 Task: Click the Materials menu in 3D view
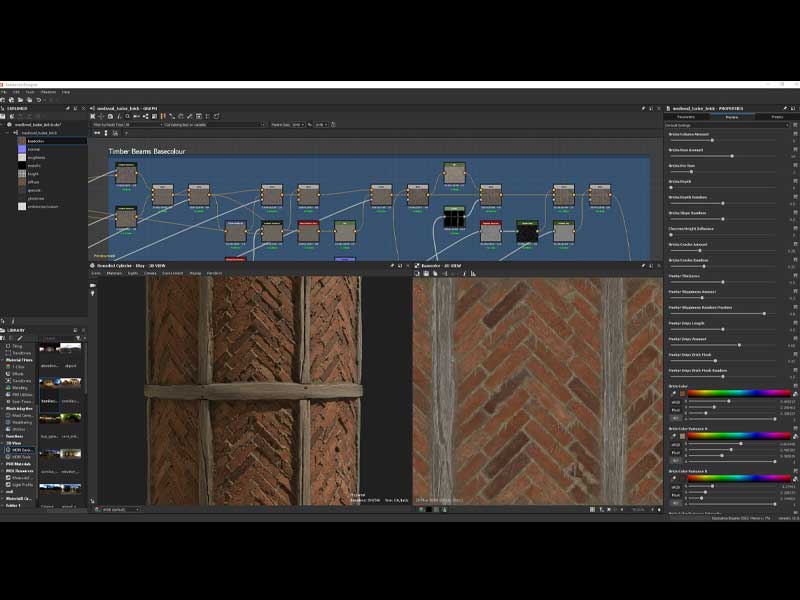click(114, 273)
